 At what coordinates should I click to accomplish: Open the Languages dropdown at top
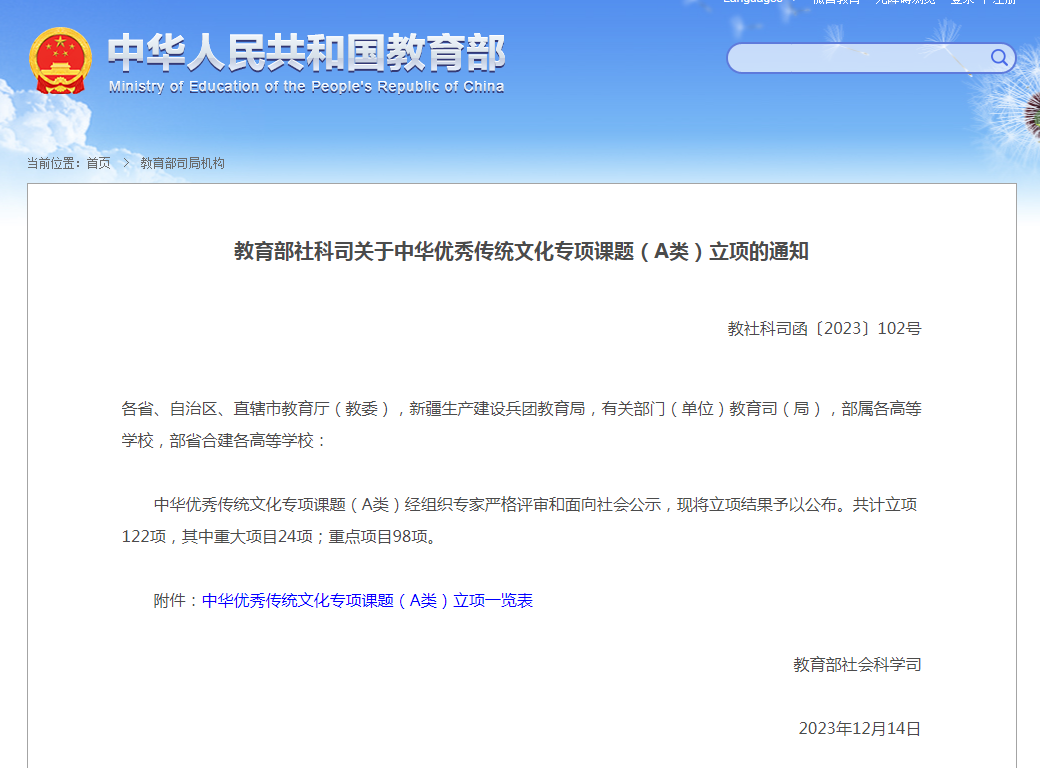(753, 2)
